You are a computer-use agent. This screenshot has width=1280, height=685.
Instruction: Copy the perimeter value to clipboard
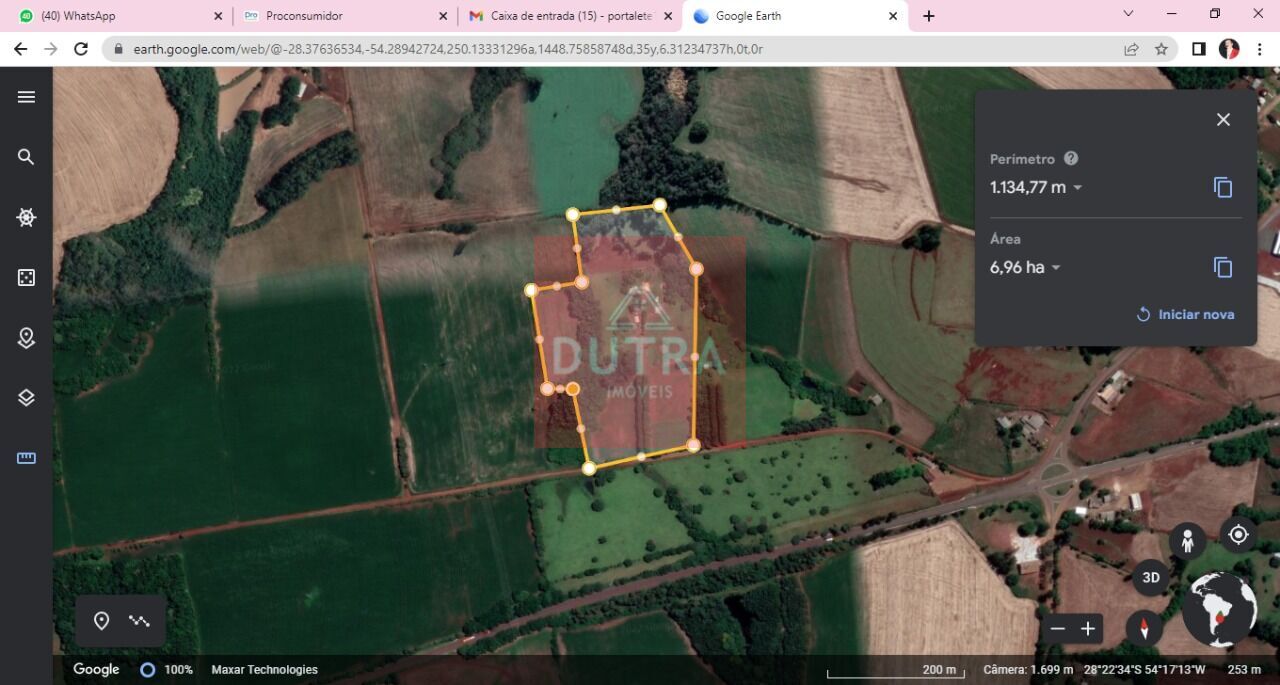[1222, 188]
